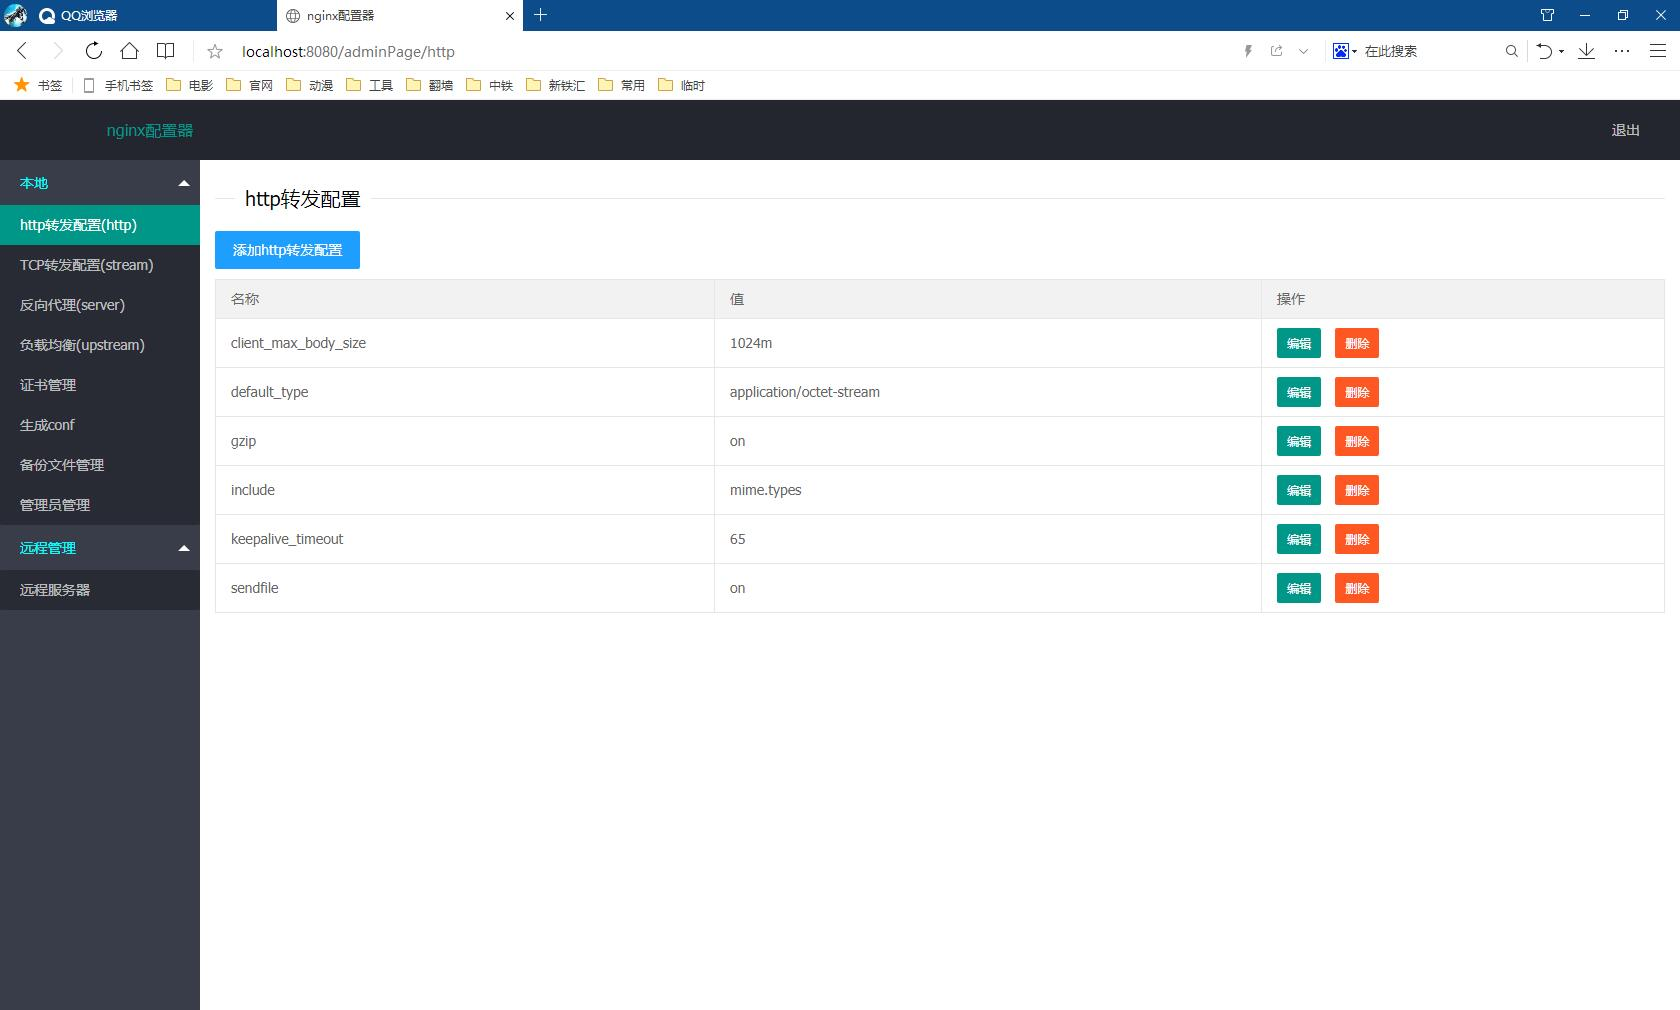Click the QQ浏览器 logo tab
This screenshot has height=1010, width=1680.
[78, 15]
